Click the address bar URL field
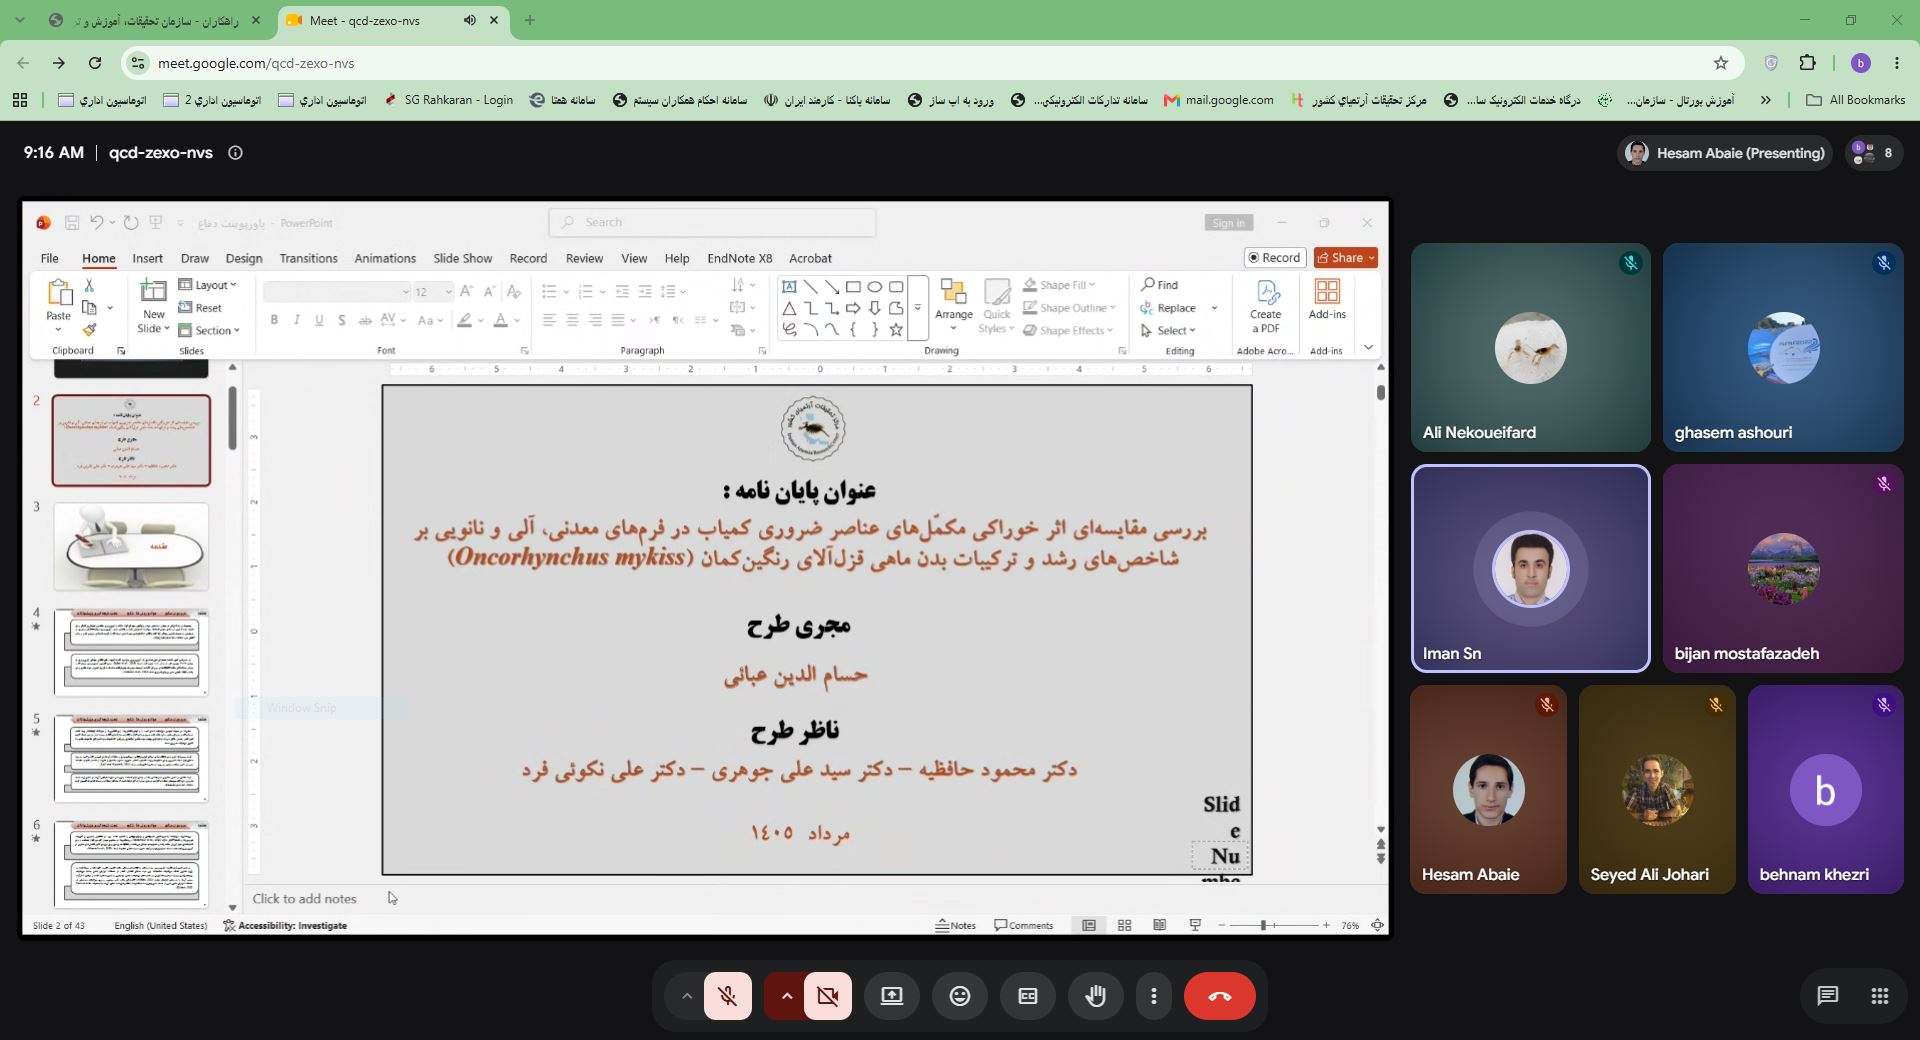 900,63
